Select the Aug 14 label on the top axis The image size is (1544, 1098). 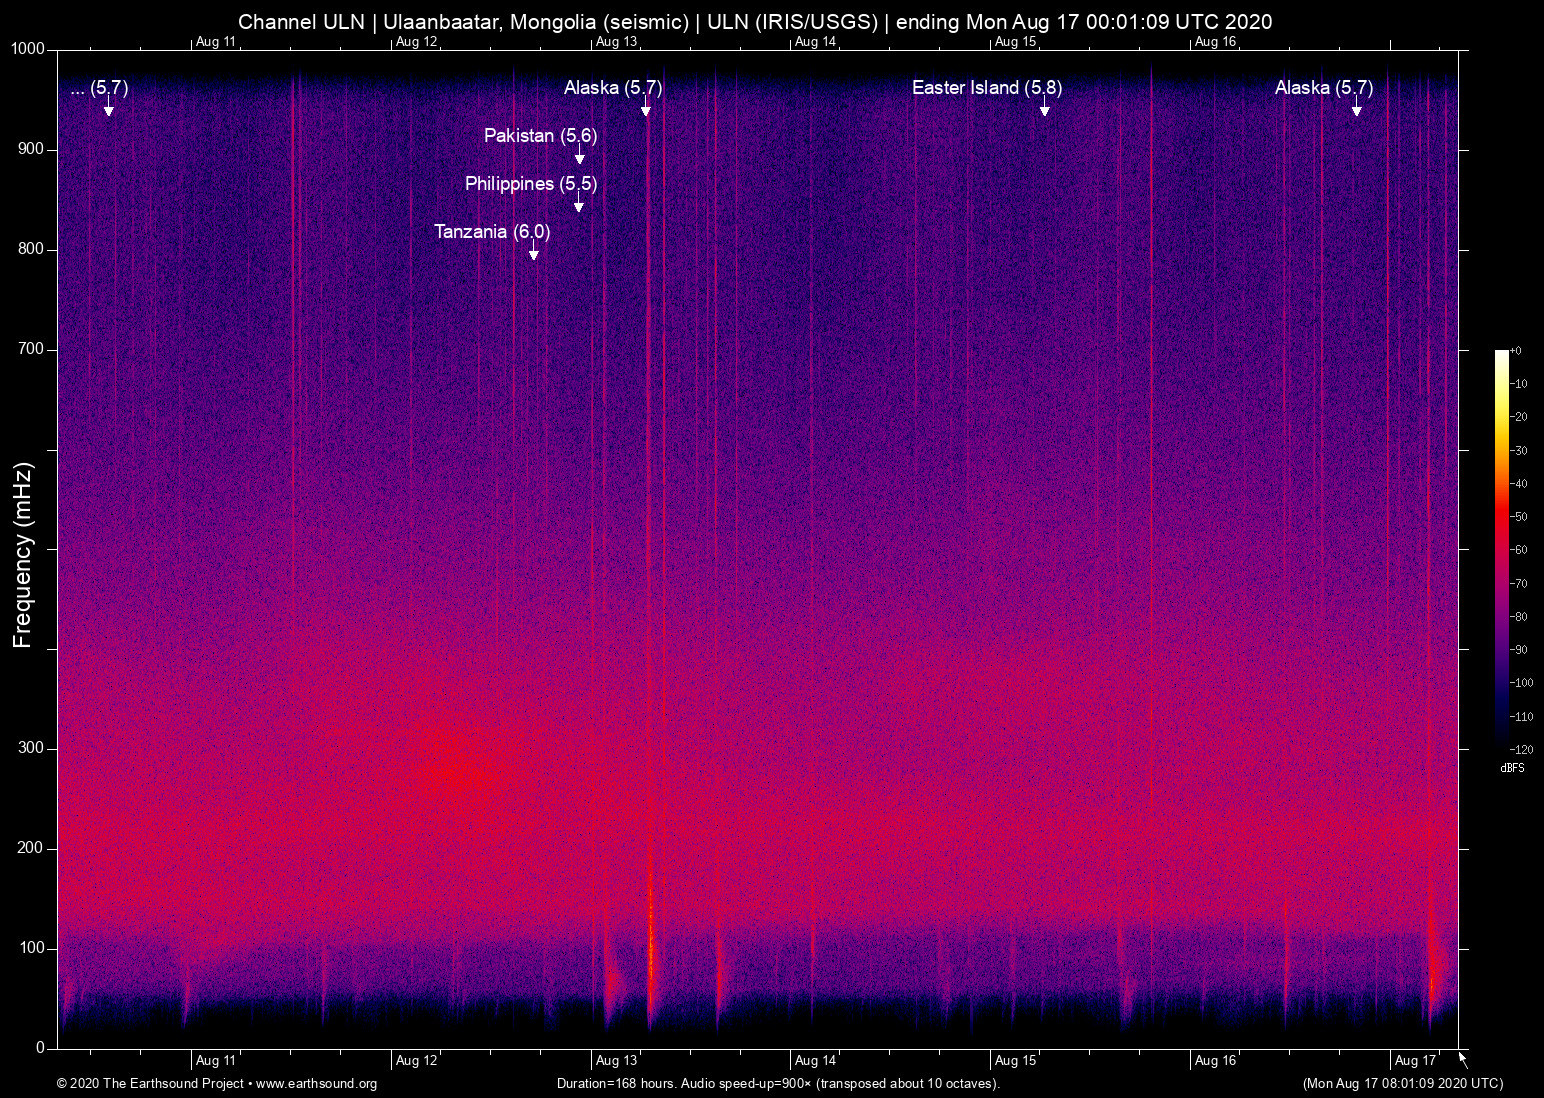click(815, 42)
